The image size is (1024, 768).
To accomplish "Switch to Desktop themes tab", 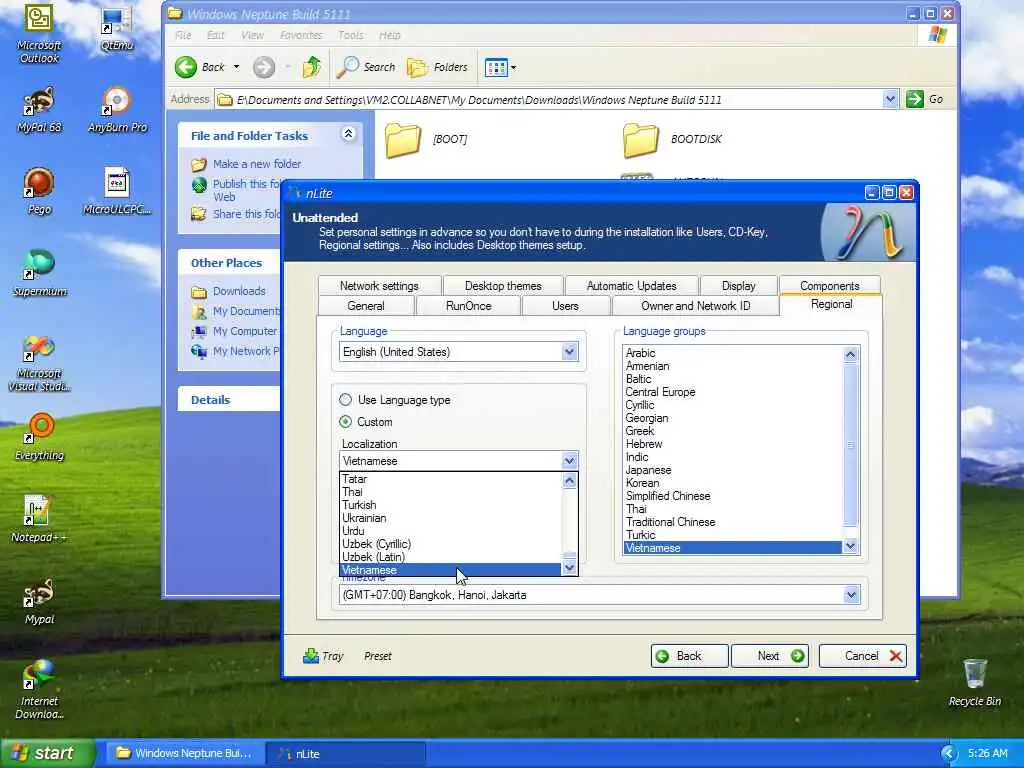I will pos(503,286).
